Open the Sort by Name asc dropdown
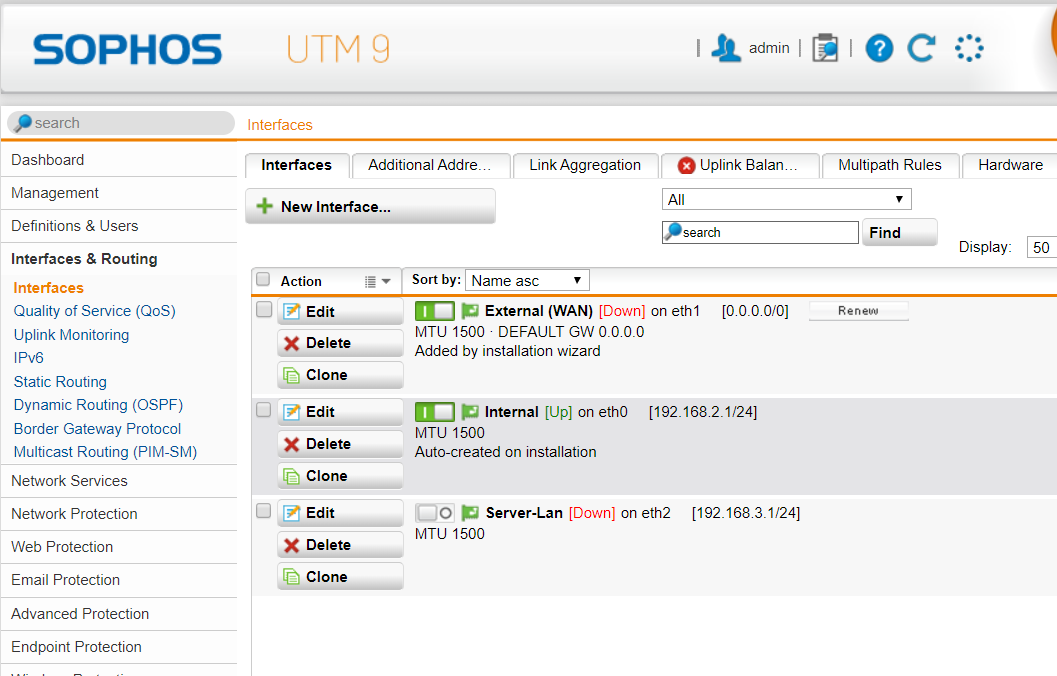1057x676 pixels. point(527,280)
